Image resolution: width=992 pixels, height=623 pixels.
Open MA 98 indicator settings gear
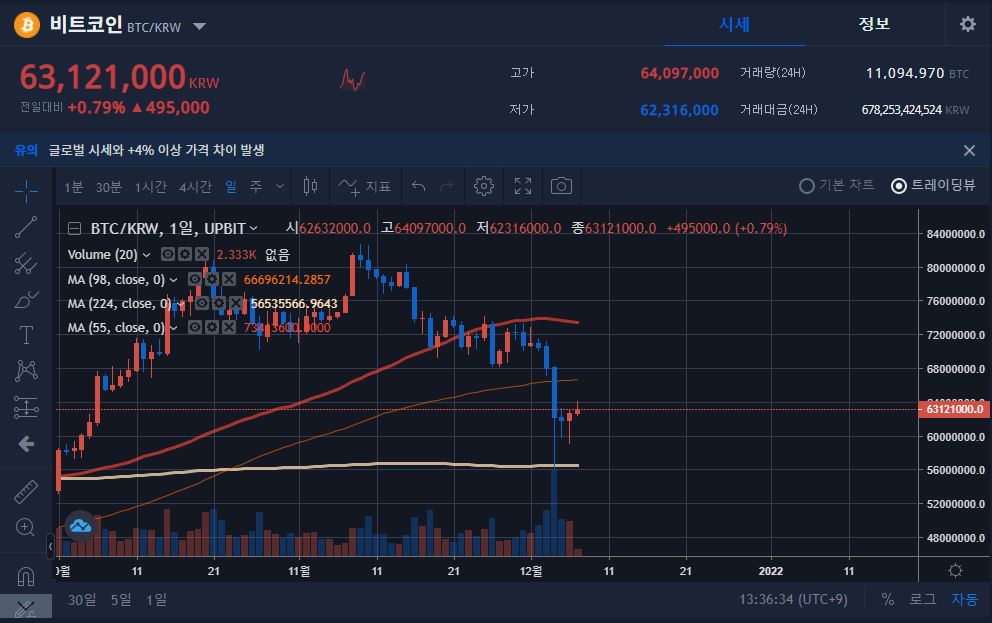[x=212, y=279]
